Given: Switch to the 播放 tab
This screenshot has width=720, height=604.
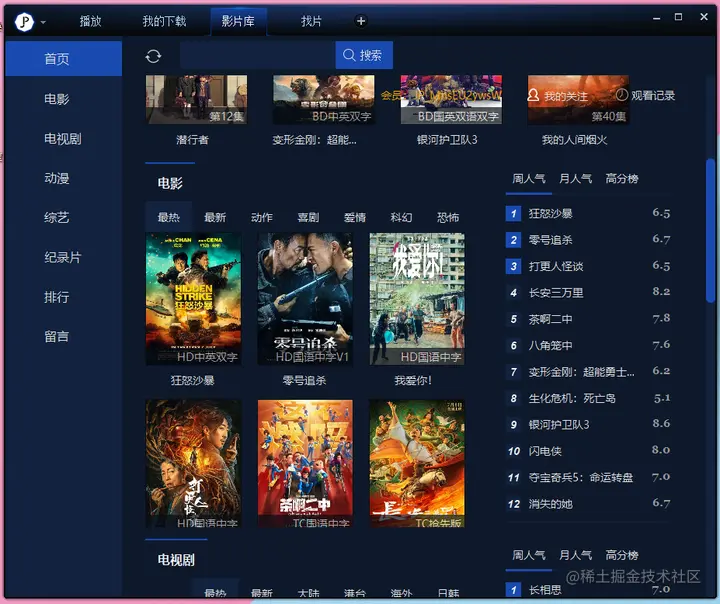Looking at the screenshot, I should coord(90,21).
